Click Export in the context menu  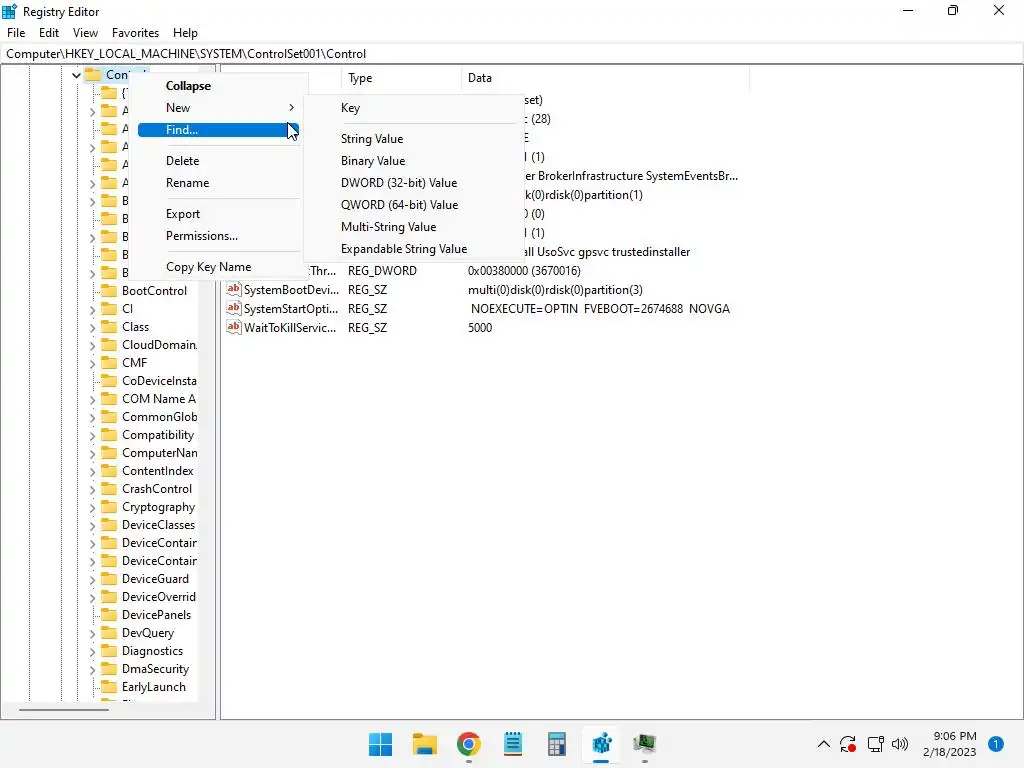click(x=183, y=214)
